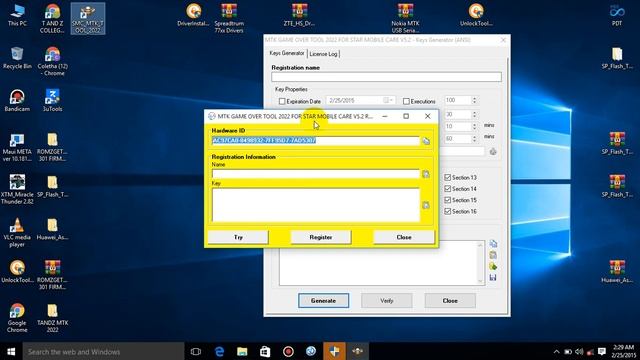Screen dimensions: 640x360
Task: Click green key icon beside Keys Generator output
Action: point(493,267)
